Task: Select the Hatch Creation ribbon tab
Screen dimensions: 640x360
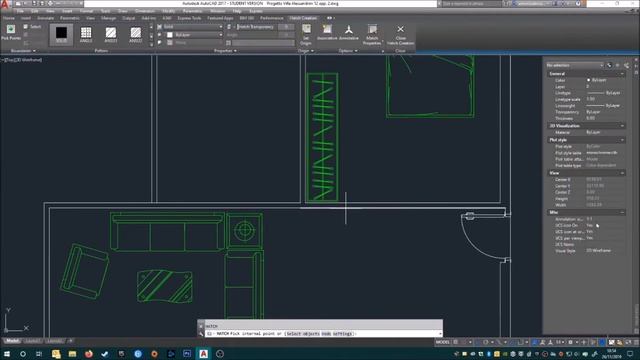Action: pyautogui.click(x=303, y=18)
